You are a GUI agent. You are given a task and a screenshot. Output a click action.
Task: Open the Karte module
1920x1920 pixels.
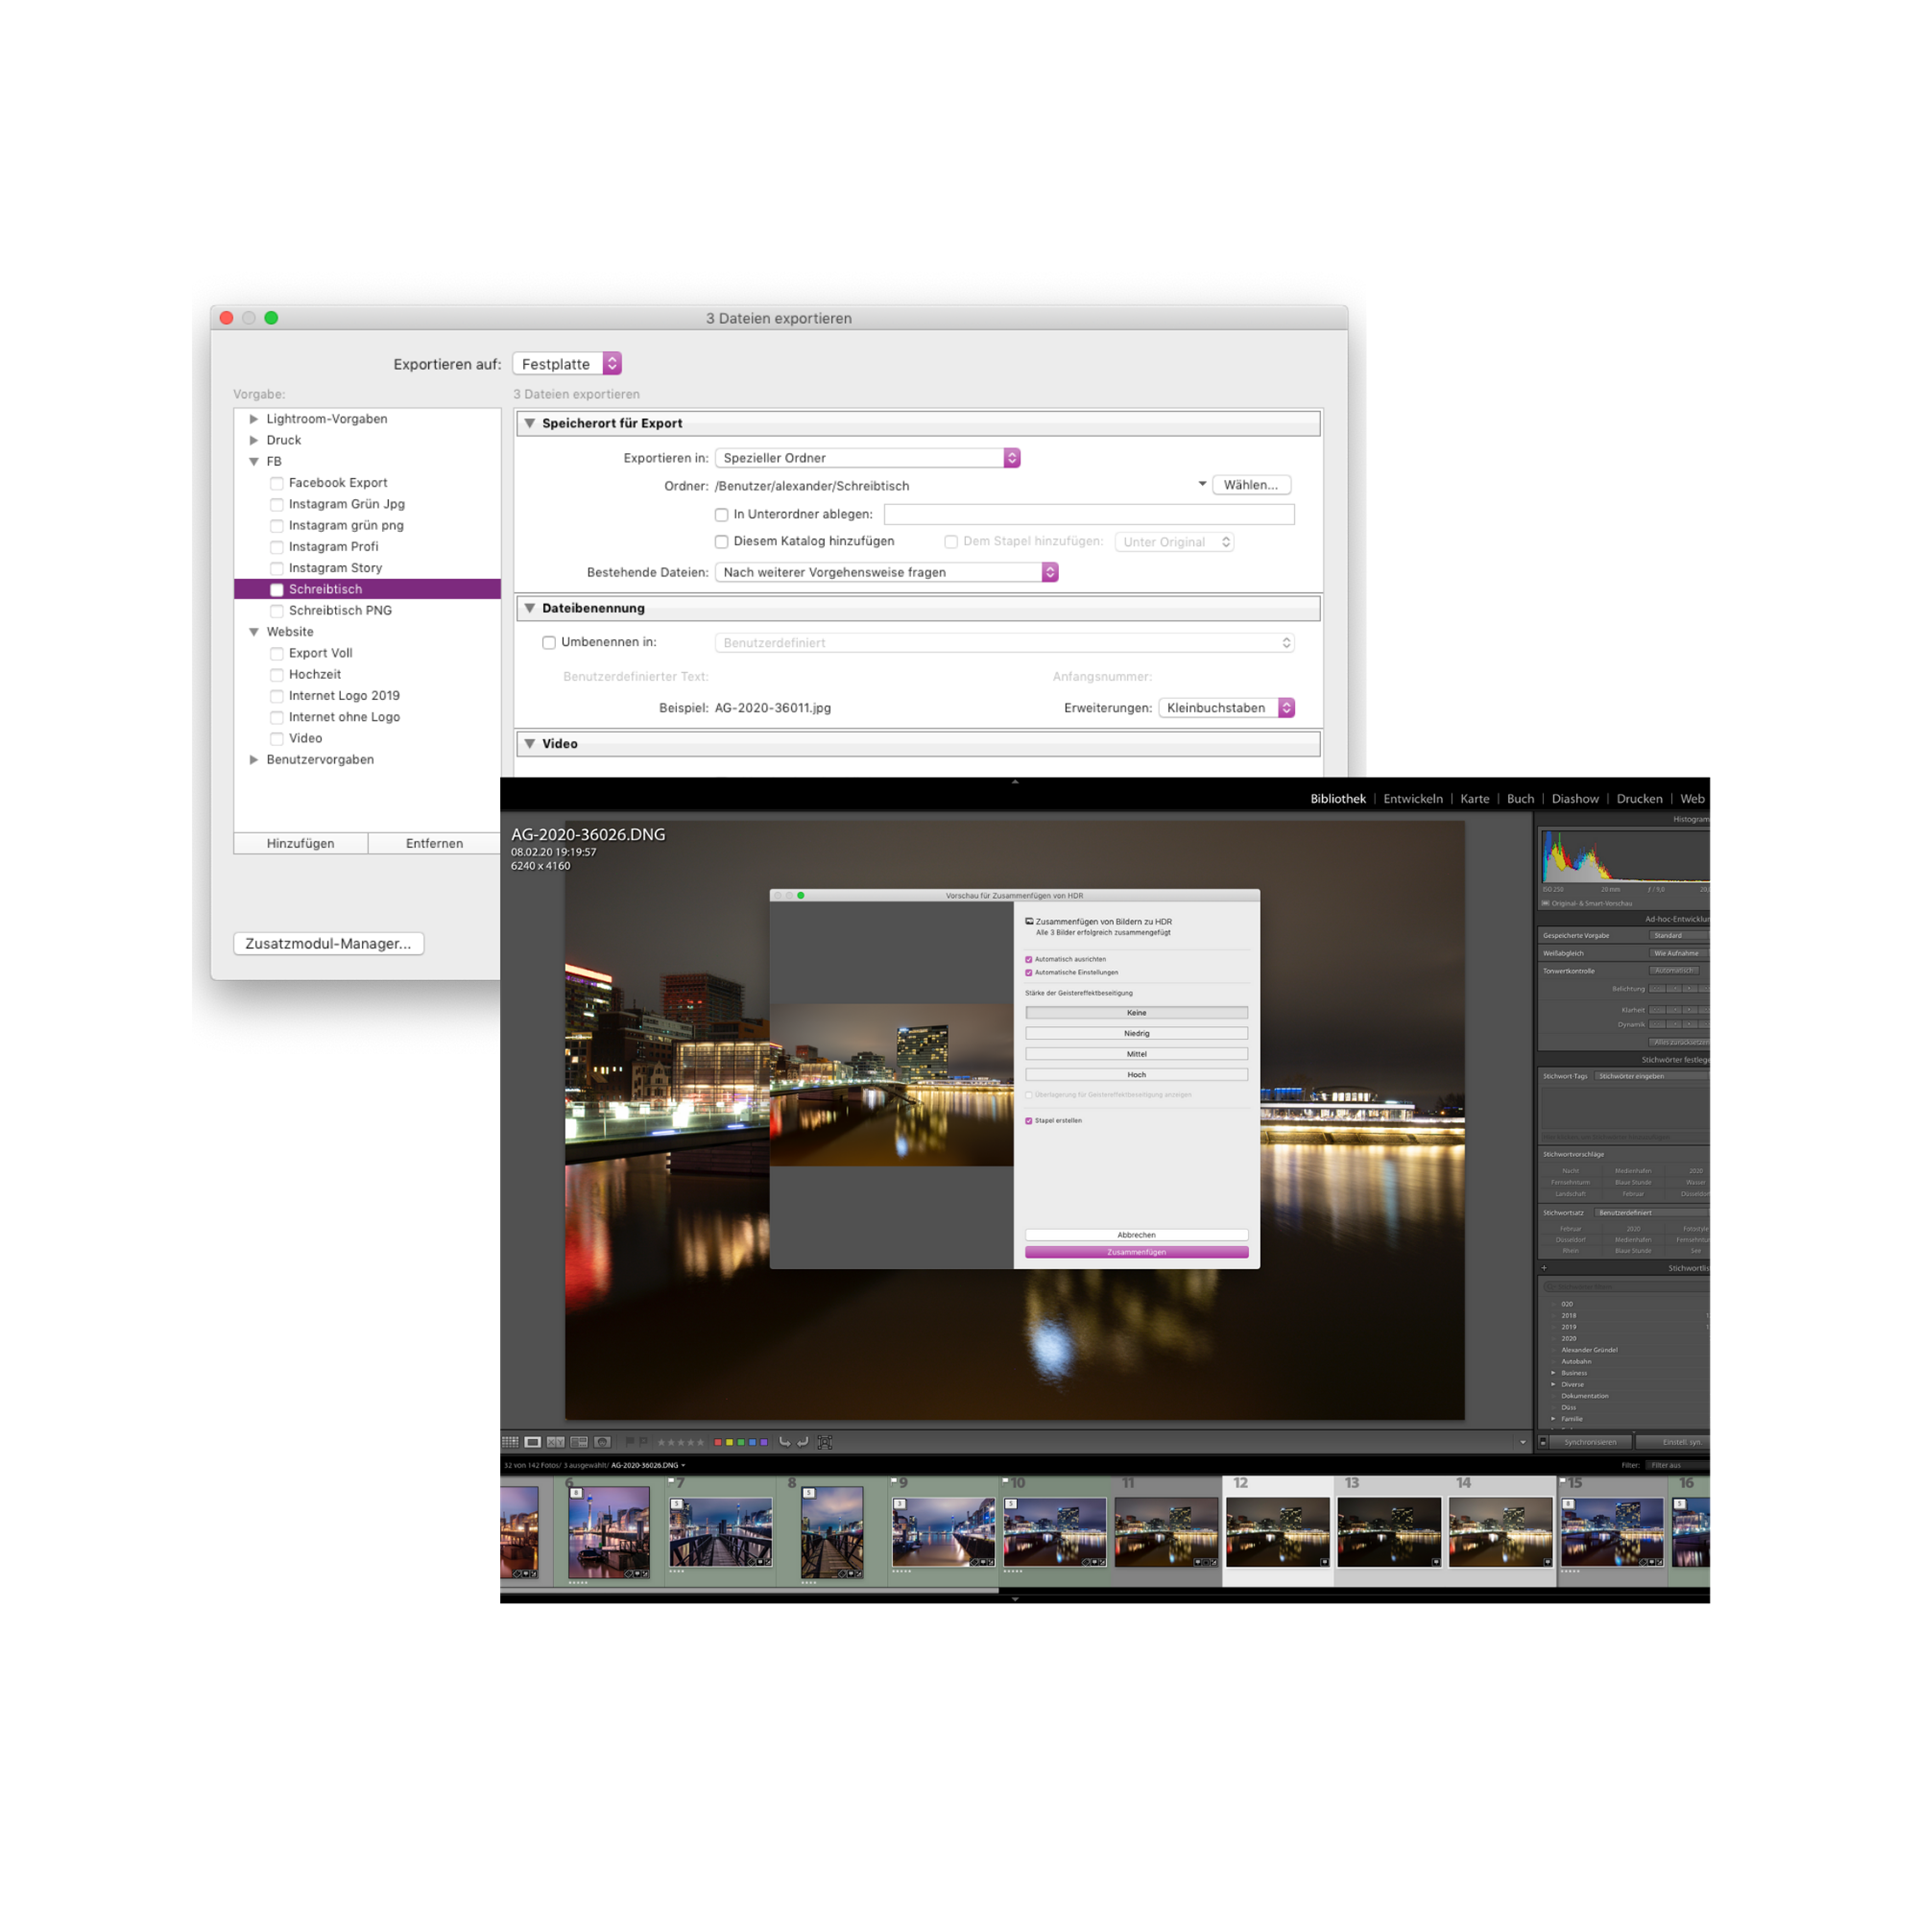pos(1474,798)
